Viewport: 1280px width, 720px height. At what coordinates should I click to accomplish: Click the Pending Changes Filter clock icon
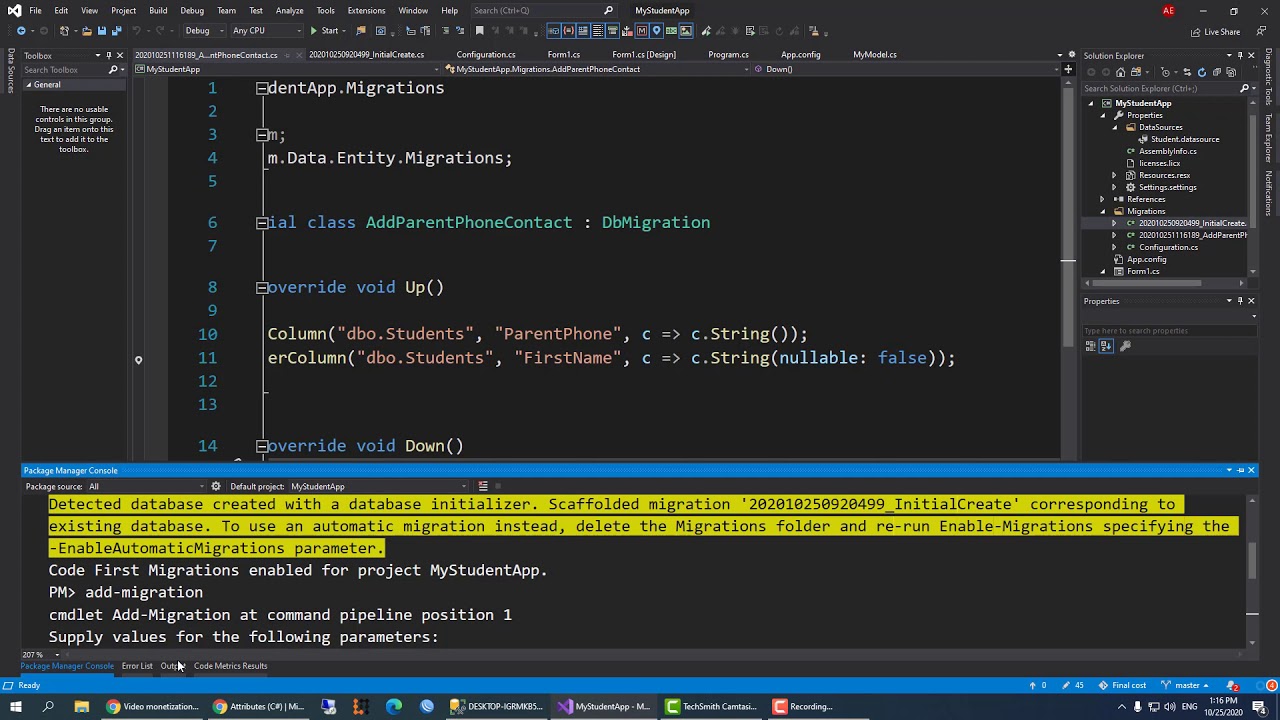pos(1165,72)
